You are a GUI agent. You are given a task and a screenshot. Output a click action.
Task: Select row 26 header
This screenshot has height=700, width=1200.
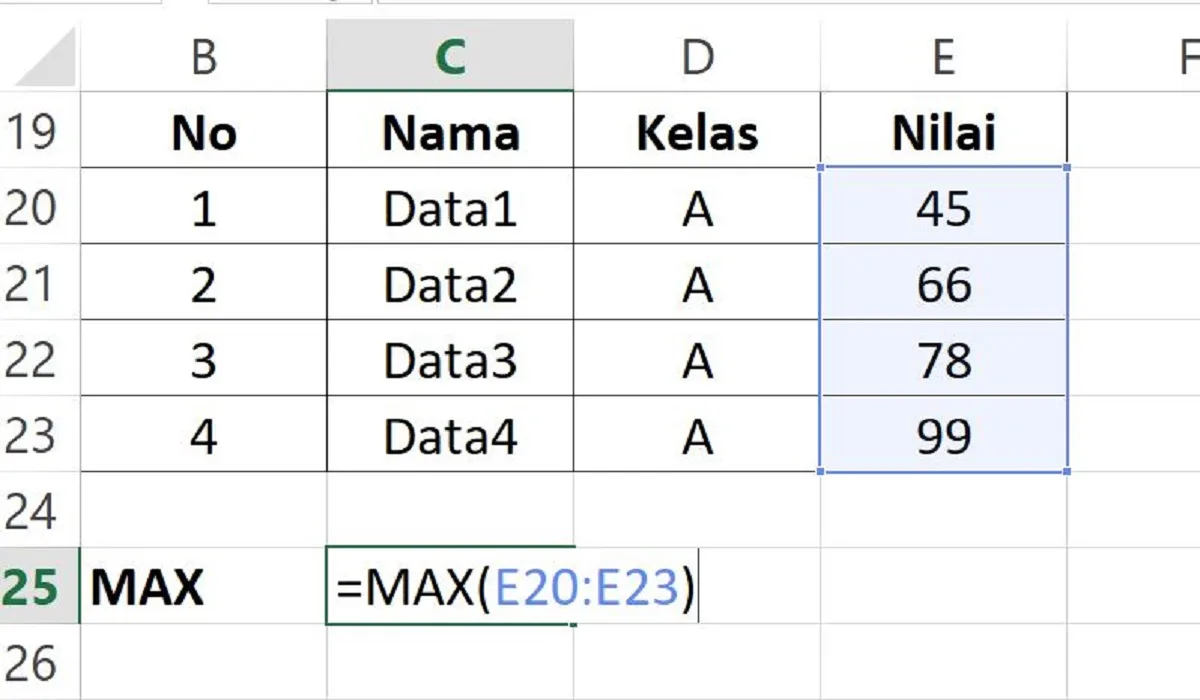(40, 662)
